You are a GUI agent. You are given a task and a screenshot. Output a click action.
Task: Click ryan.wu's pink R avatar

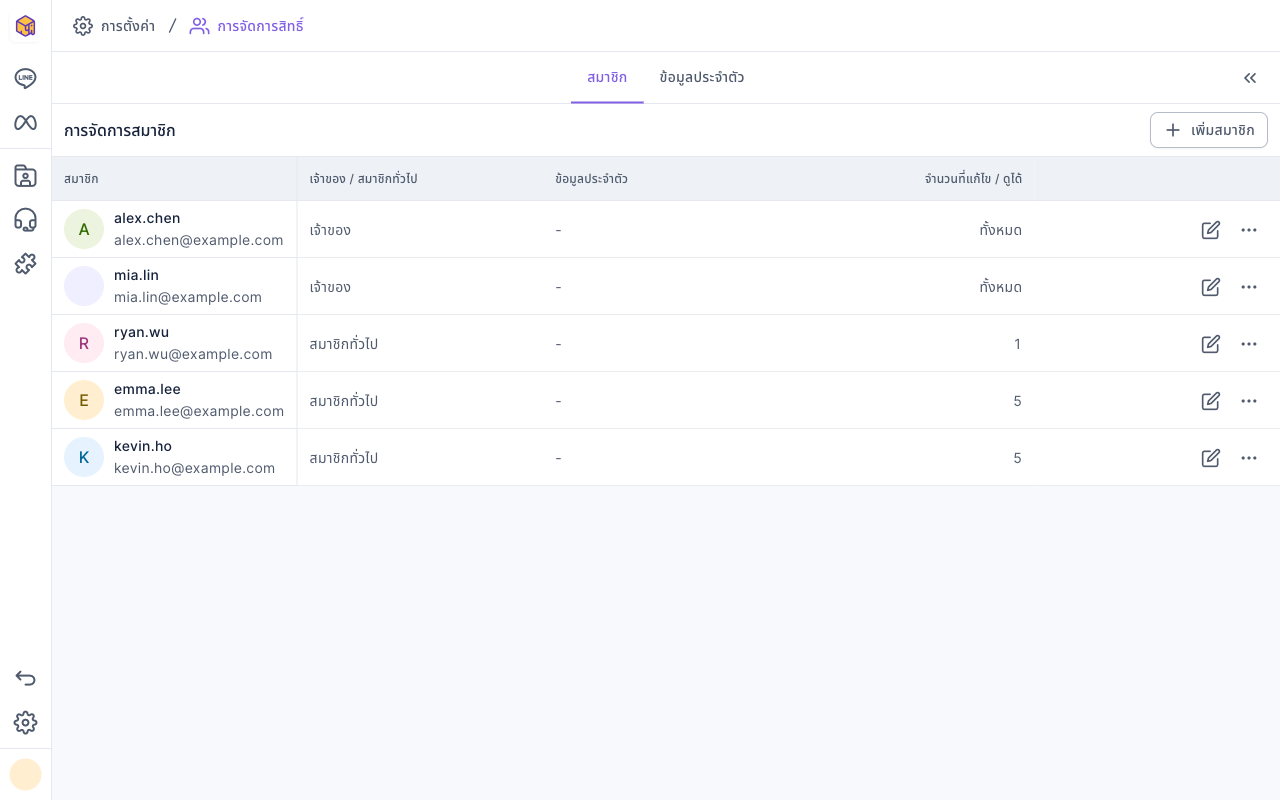[84, 344]
